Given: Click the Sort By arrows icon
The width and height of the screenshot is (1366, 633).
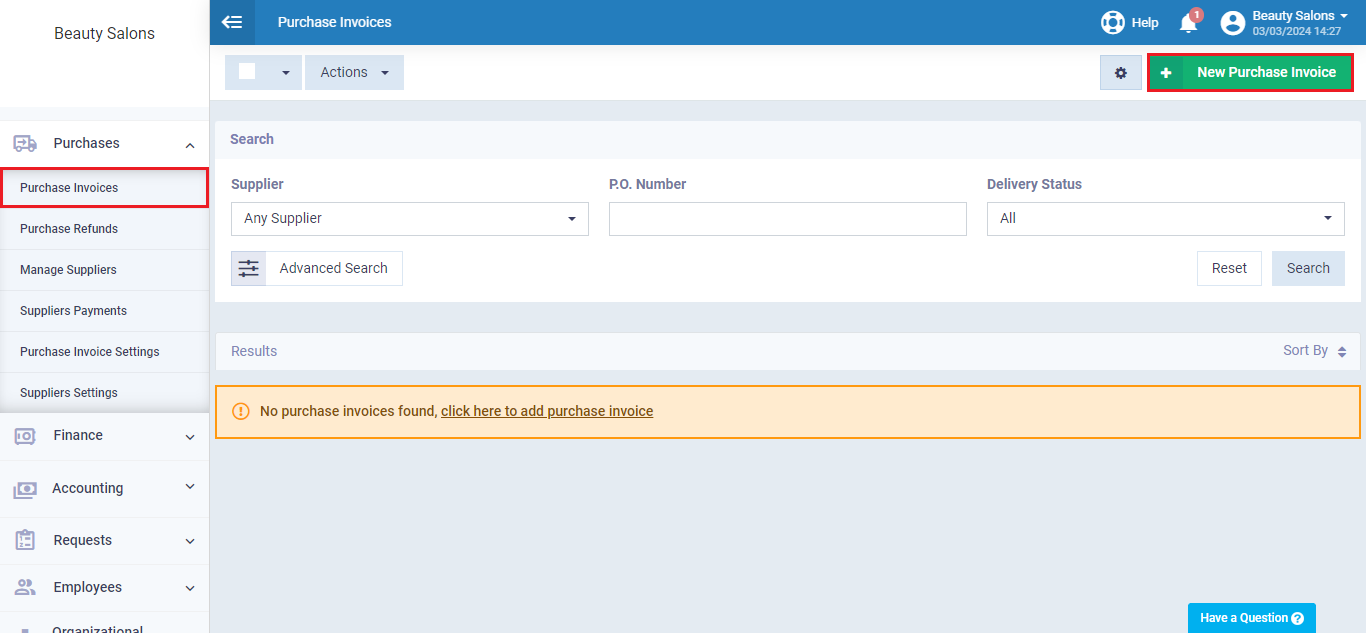Looking at the screenshot, I should pyautogui.click(x=1342, y=352).
